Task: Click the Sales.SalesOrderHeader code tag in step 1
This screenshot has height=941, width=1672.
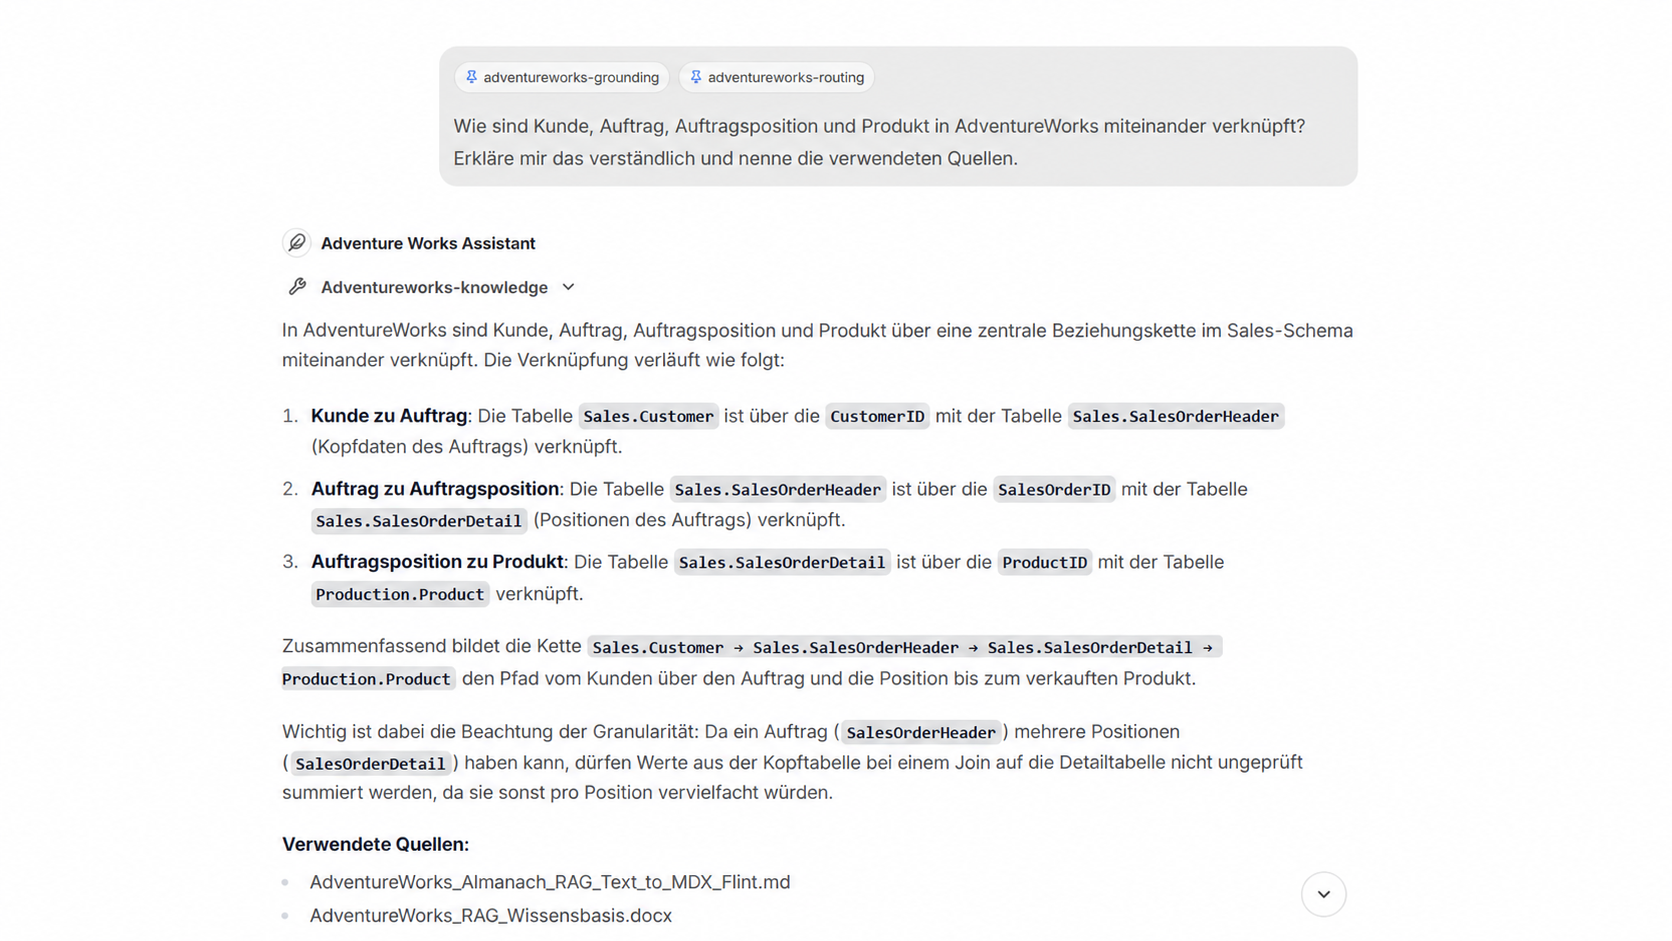Action: [x=1175, y=416]
